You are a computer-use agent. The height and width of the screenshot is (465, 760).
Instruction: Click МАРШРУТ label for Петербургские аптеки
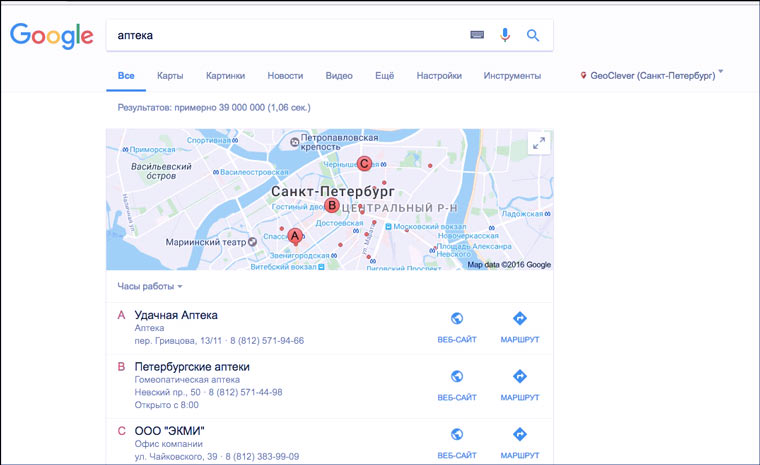click(520, 397)
